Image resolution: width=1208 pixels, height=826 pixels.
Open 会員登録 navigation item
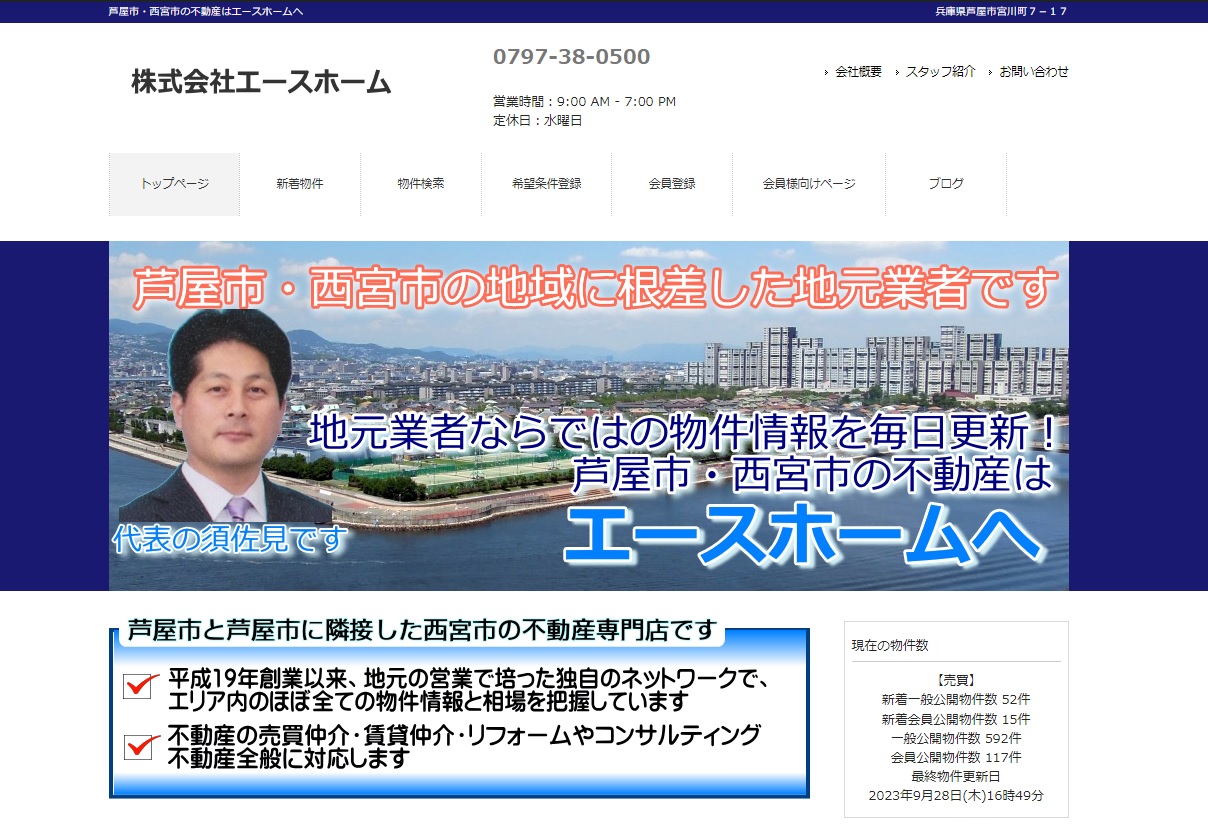(x=672, y=184)
